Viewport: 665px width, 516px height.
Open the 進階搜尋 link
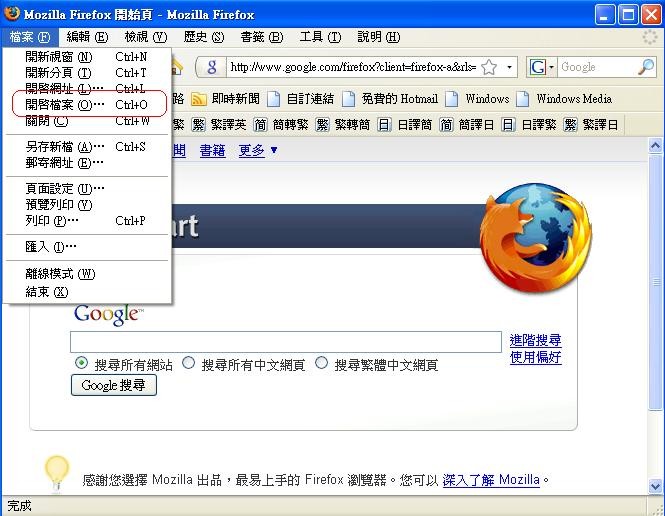(536, 340)
